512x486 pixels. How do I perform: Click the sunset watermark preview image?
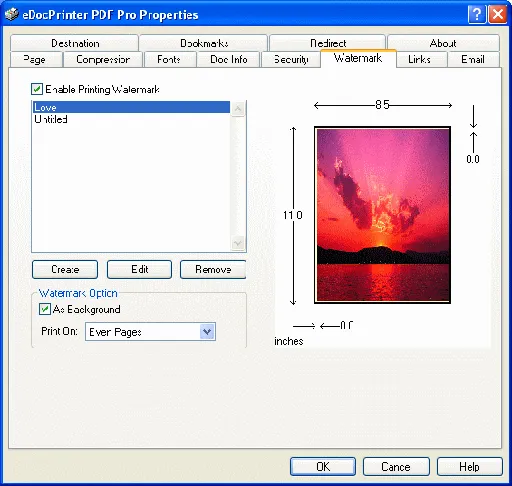(x=382, y=215)
